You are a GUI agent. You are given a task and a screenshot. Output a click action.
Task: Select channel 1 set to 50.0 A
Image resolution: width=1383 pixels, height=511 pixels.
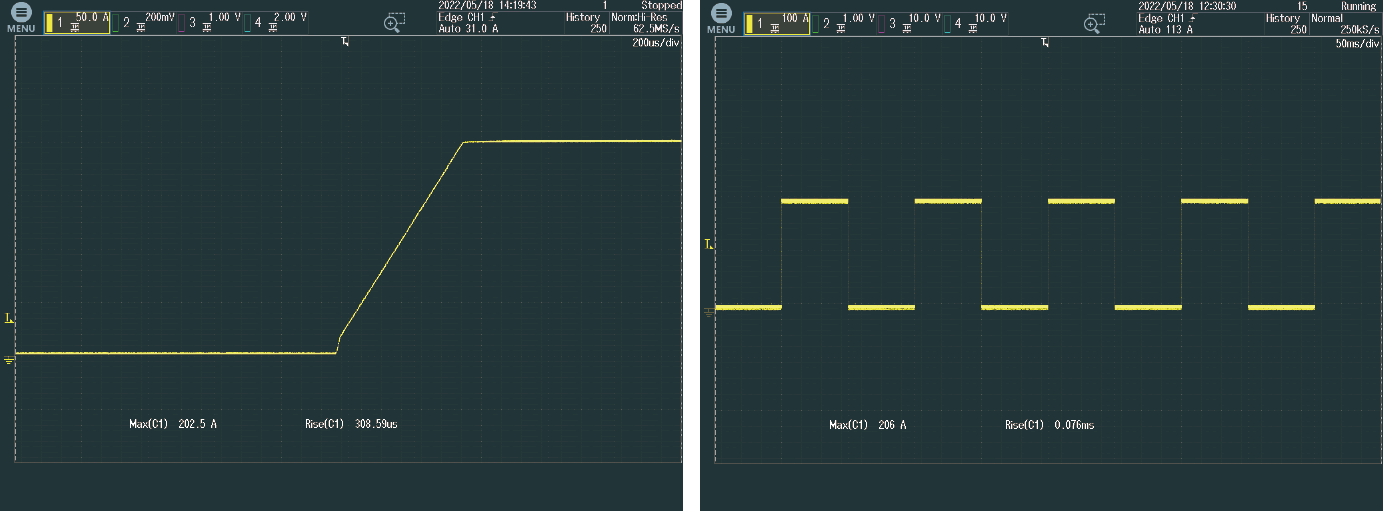pyautogui.click(x=77, y=22)
